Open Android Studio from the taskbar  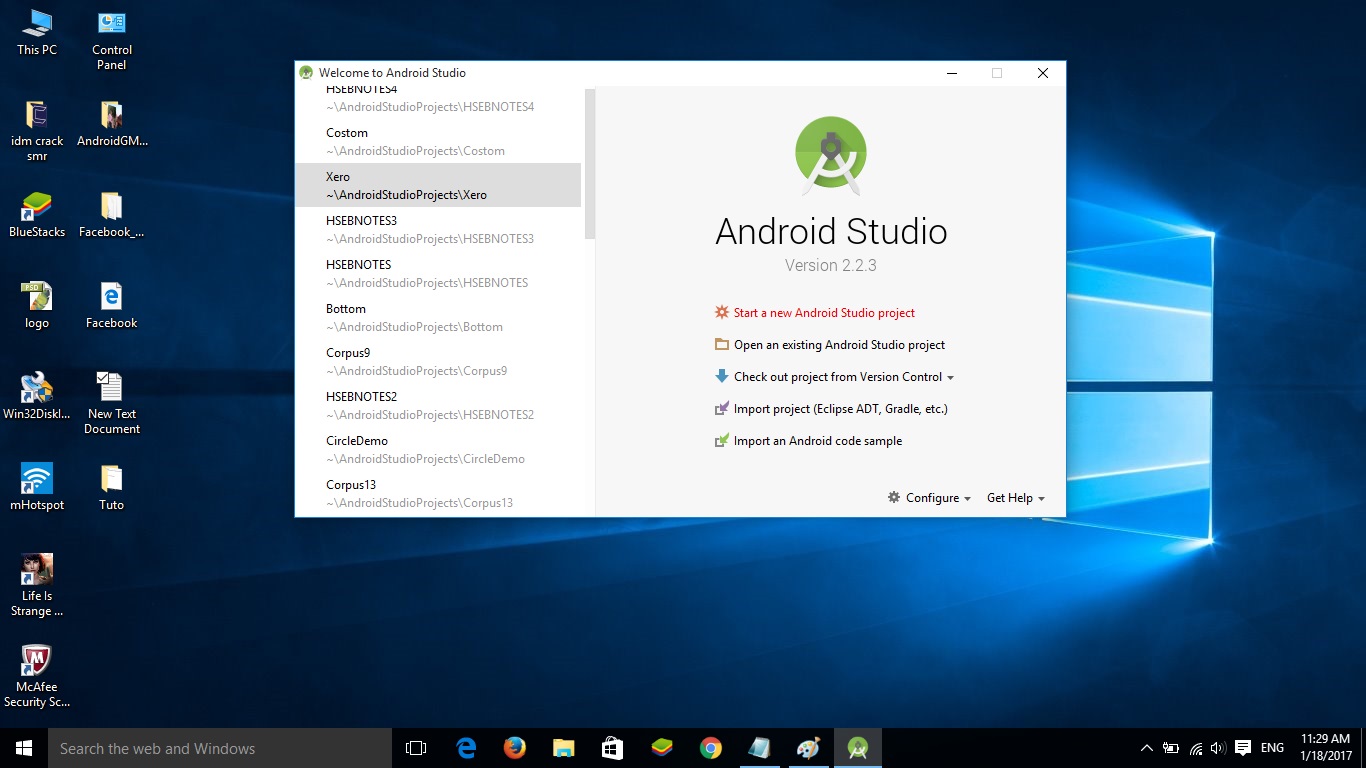click(x=857, y=747)
